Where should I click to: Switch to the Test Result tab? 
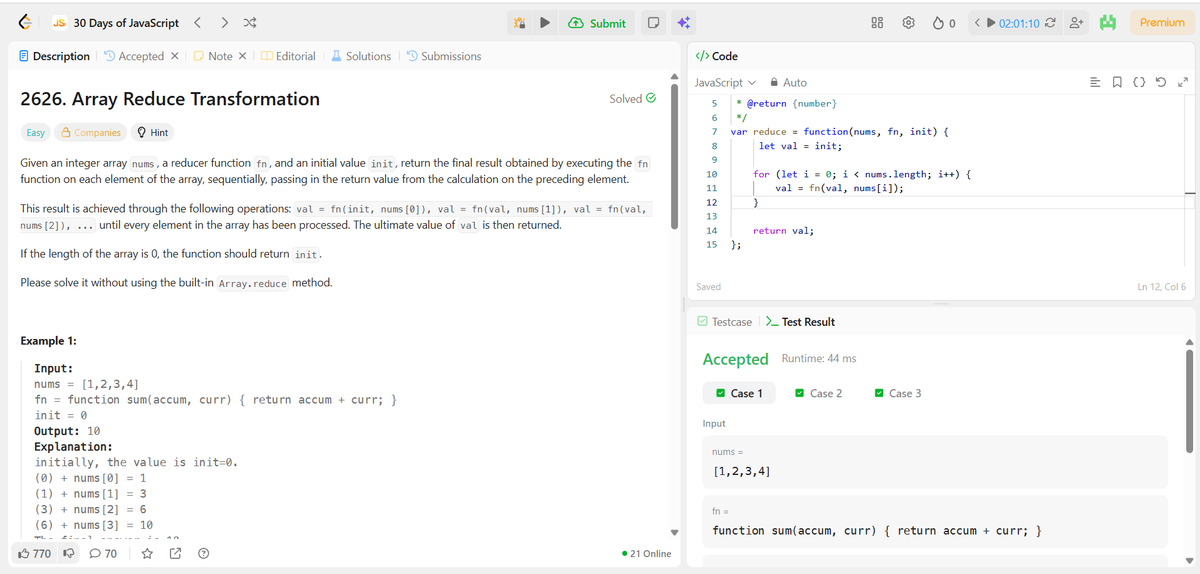point(800,322)
